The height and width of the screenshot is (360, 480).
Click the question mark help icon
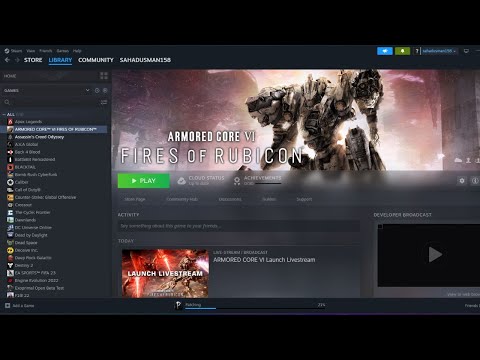click(417, 51)
